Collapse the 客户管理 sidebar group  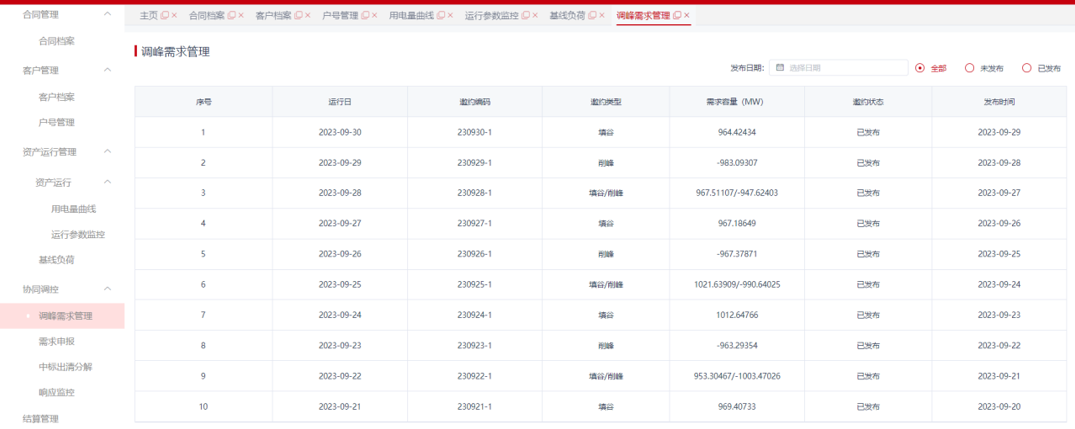107,70
